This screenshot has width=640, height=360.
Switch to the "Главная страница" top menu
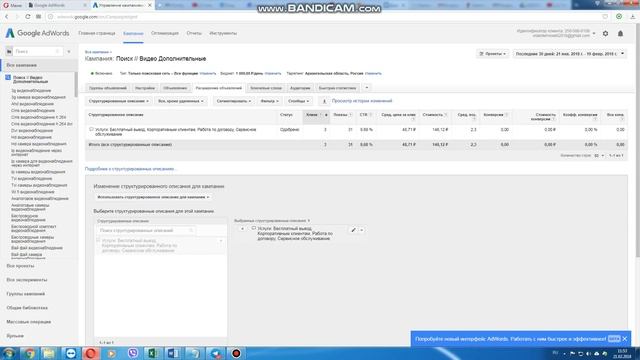click(x=97, y=33)
